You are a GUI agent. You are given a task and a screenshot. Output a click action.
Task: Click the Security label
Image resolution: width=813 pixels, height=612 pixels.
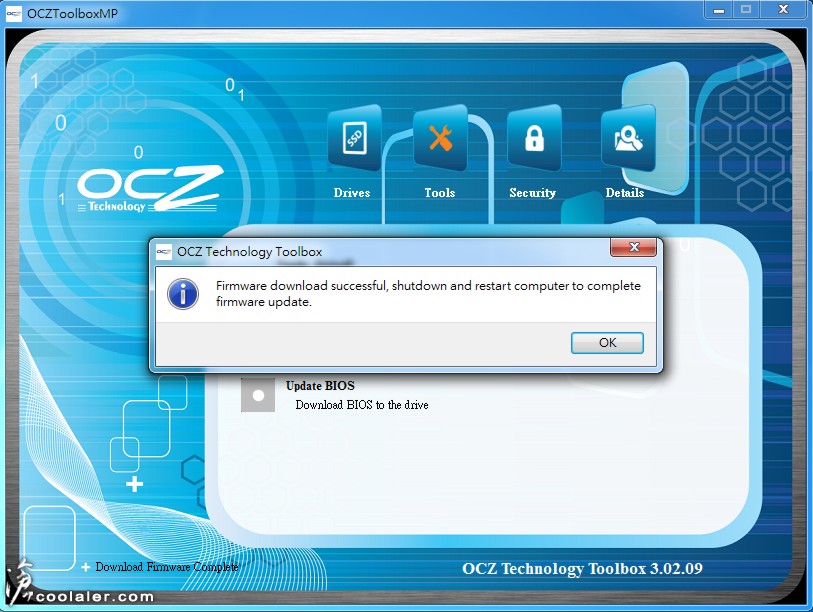click(x=532, y=193)
